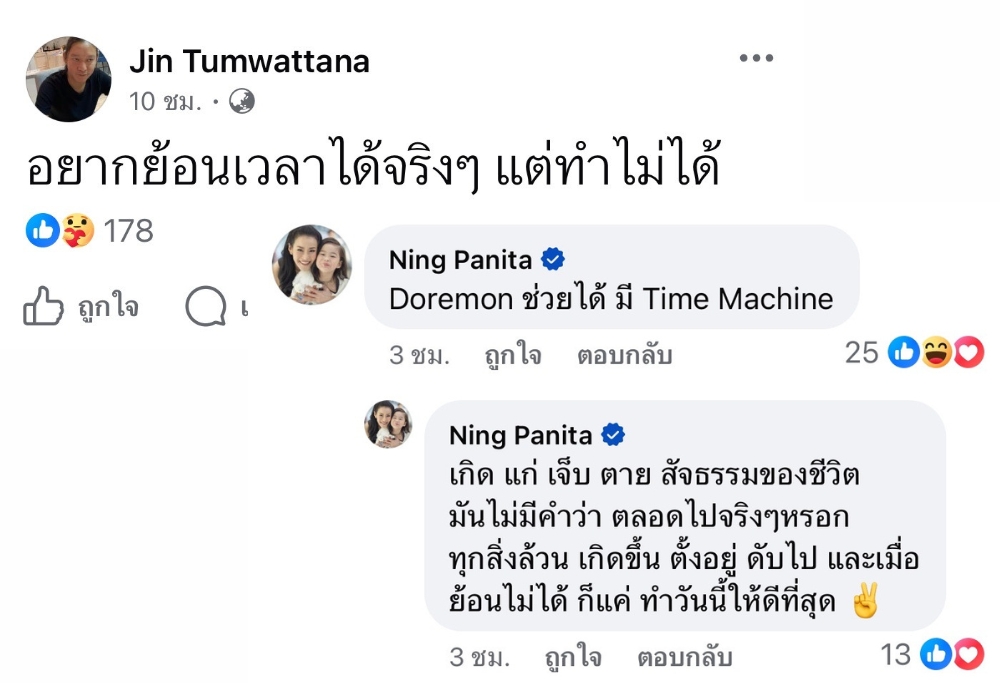
Task: Open the post's three-dot options menu
Action: tap(756, 59)
